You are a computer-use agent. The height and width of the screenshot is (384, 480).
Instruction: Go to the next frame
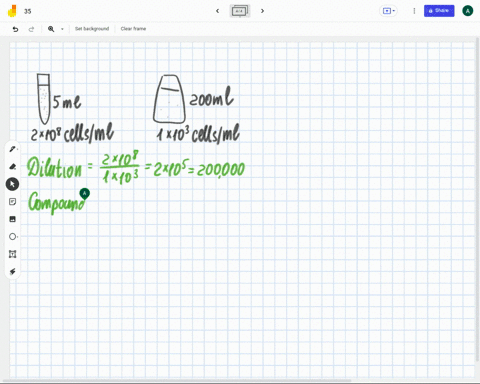pyautogui.click(x=262, y=11)
